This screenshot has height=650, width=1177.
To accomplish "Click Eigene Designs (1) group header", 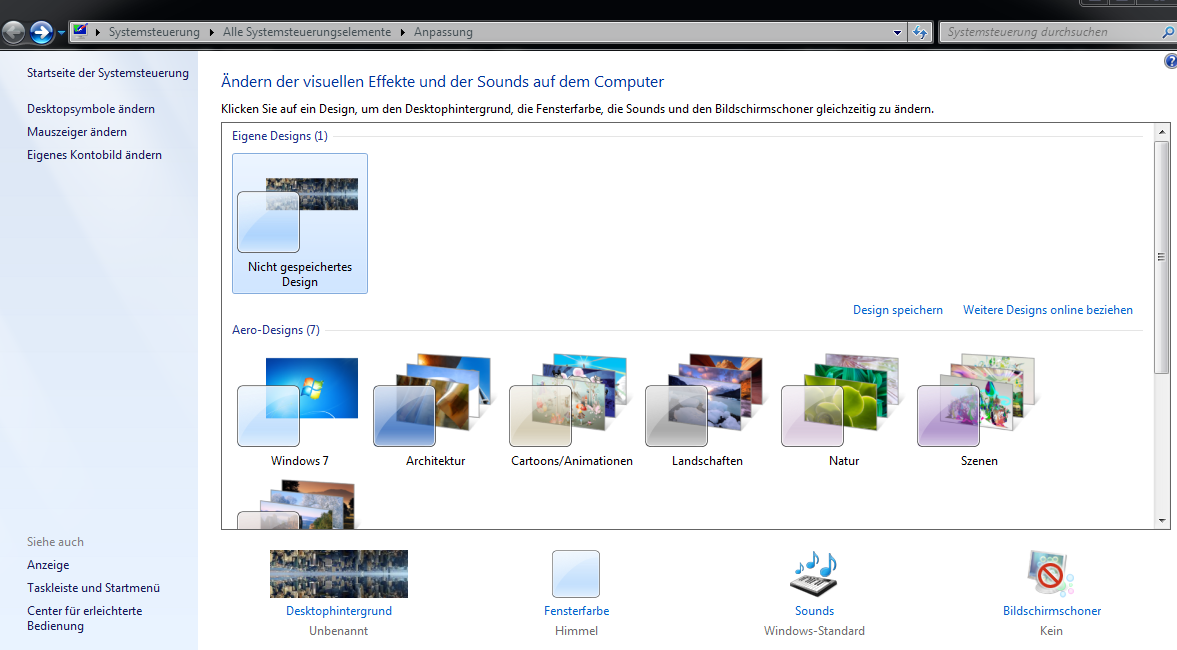I will [279, 136].
